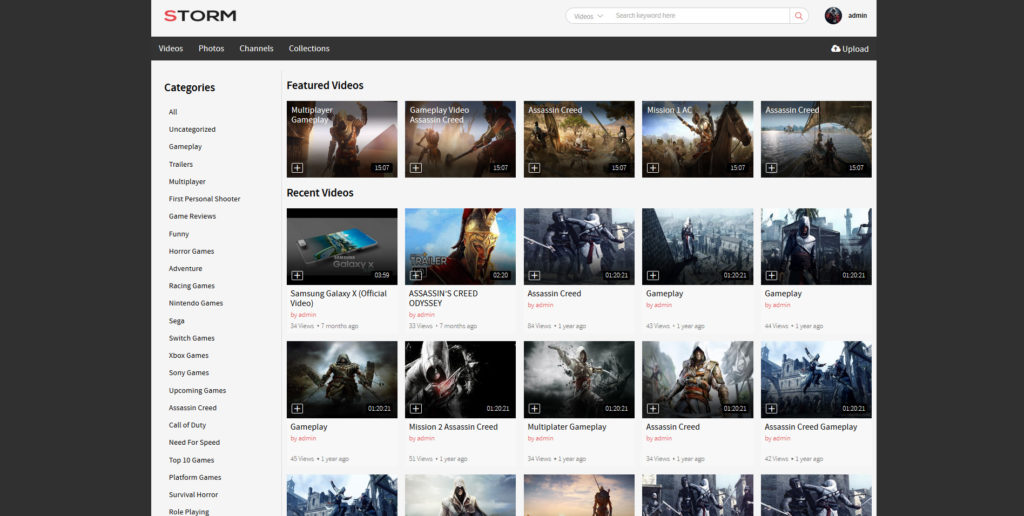
Task: Select the Funny category
Action: (179, 234)
